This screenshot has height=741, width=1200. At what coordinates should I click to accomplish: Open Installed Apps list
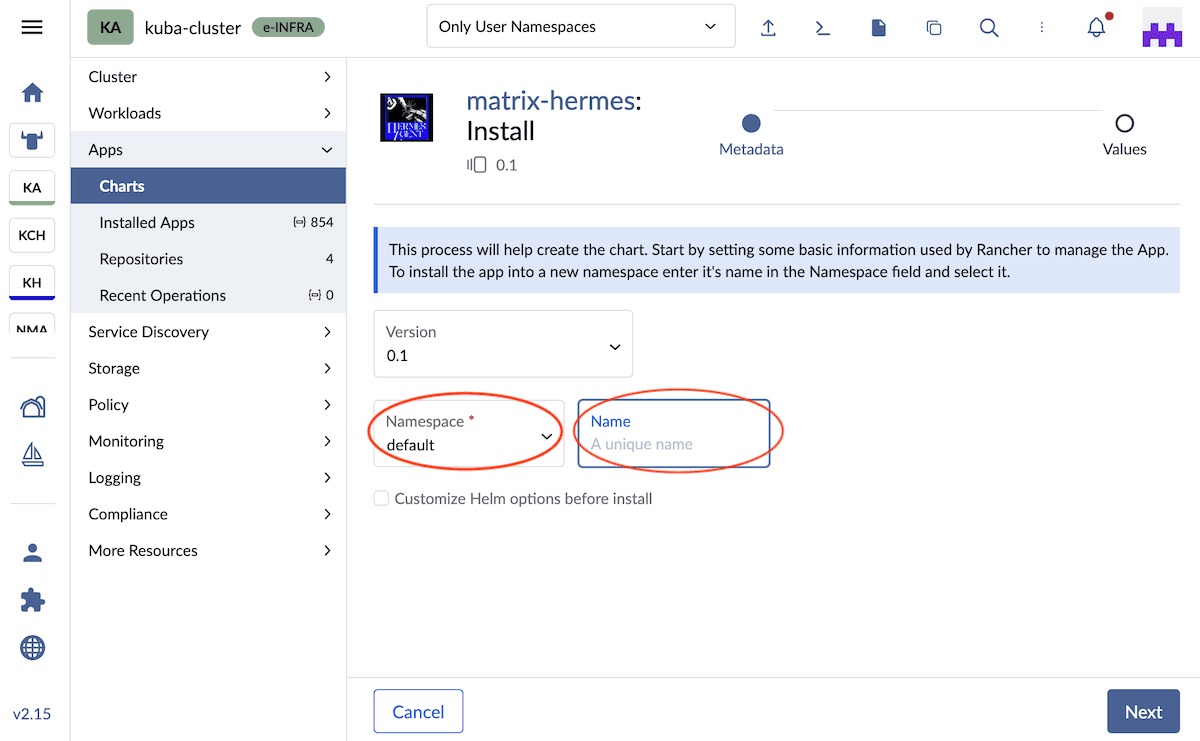click(x=209, y=223)
